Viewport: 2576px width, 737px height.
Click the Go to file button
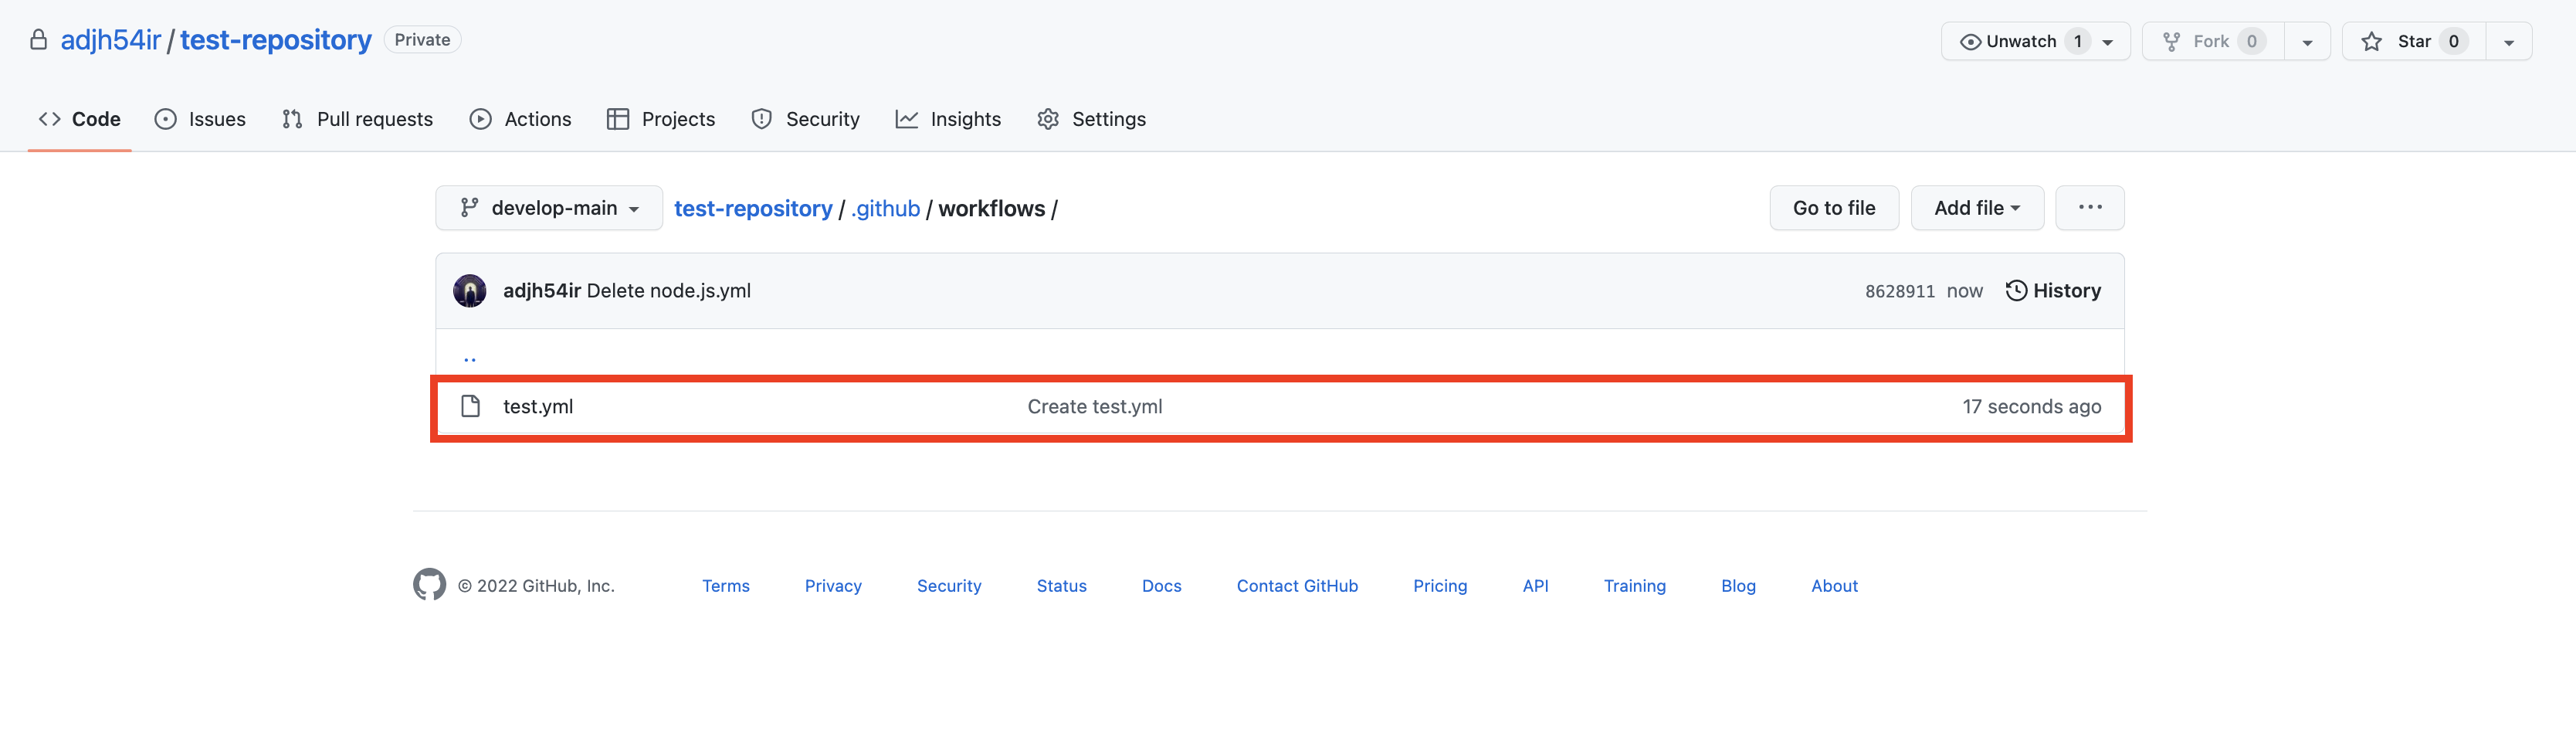(1834, 208)
